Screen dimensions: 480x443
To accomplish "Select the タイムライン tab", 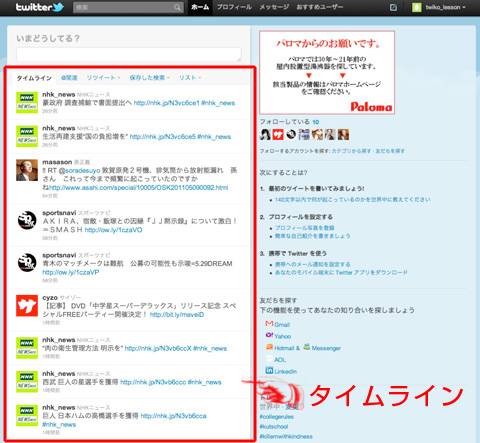I will [x=34, y=78].
